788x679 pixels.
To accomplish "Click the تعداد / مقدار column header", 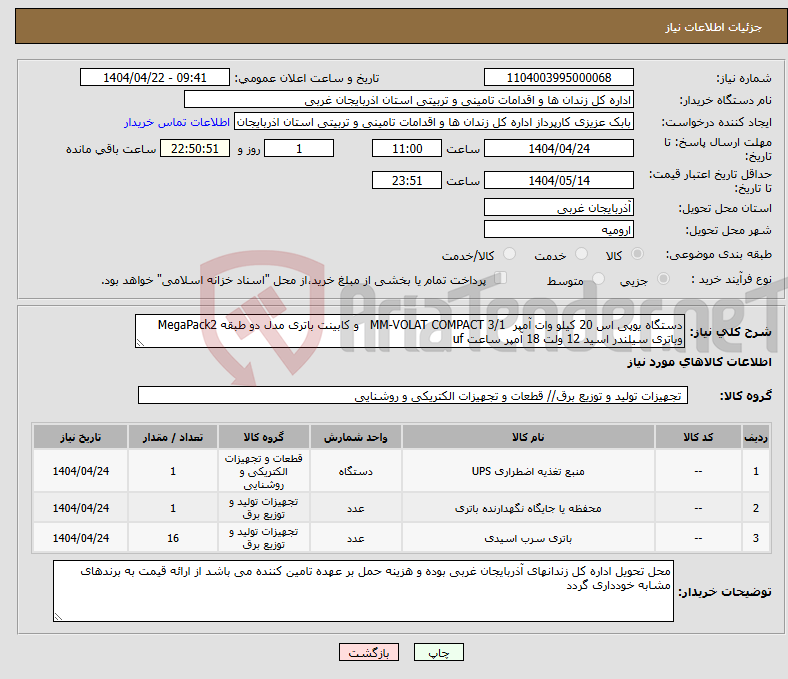I will tap(172, 437).
